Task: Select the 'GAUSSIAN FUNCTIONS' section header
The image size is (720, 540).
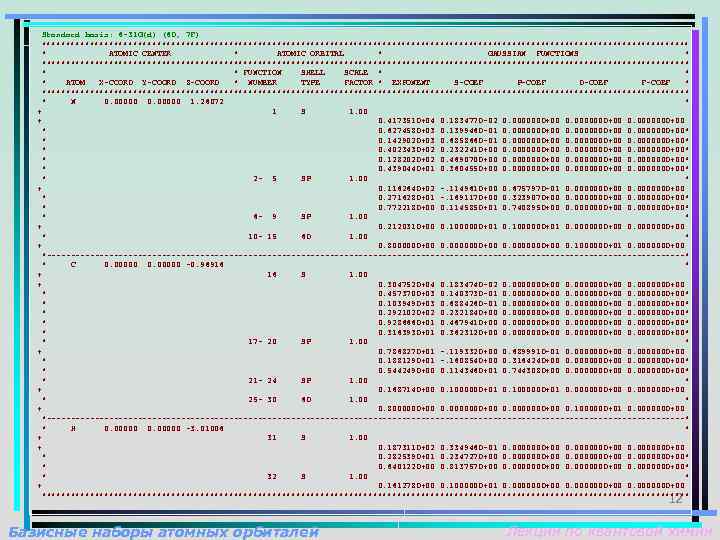Action: 533,54
